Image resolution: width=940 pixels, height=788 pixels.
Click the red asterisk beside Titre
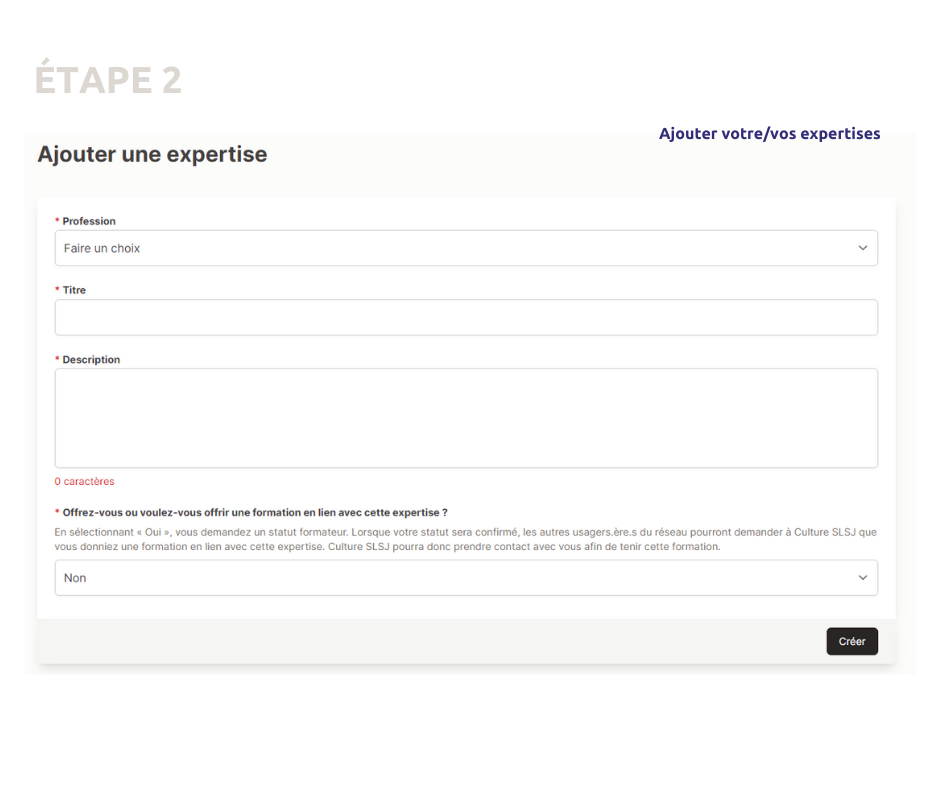tap(57, 291)
